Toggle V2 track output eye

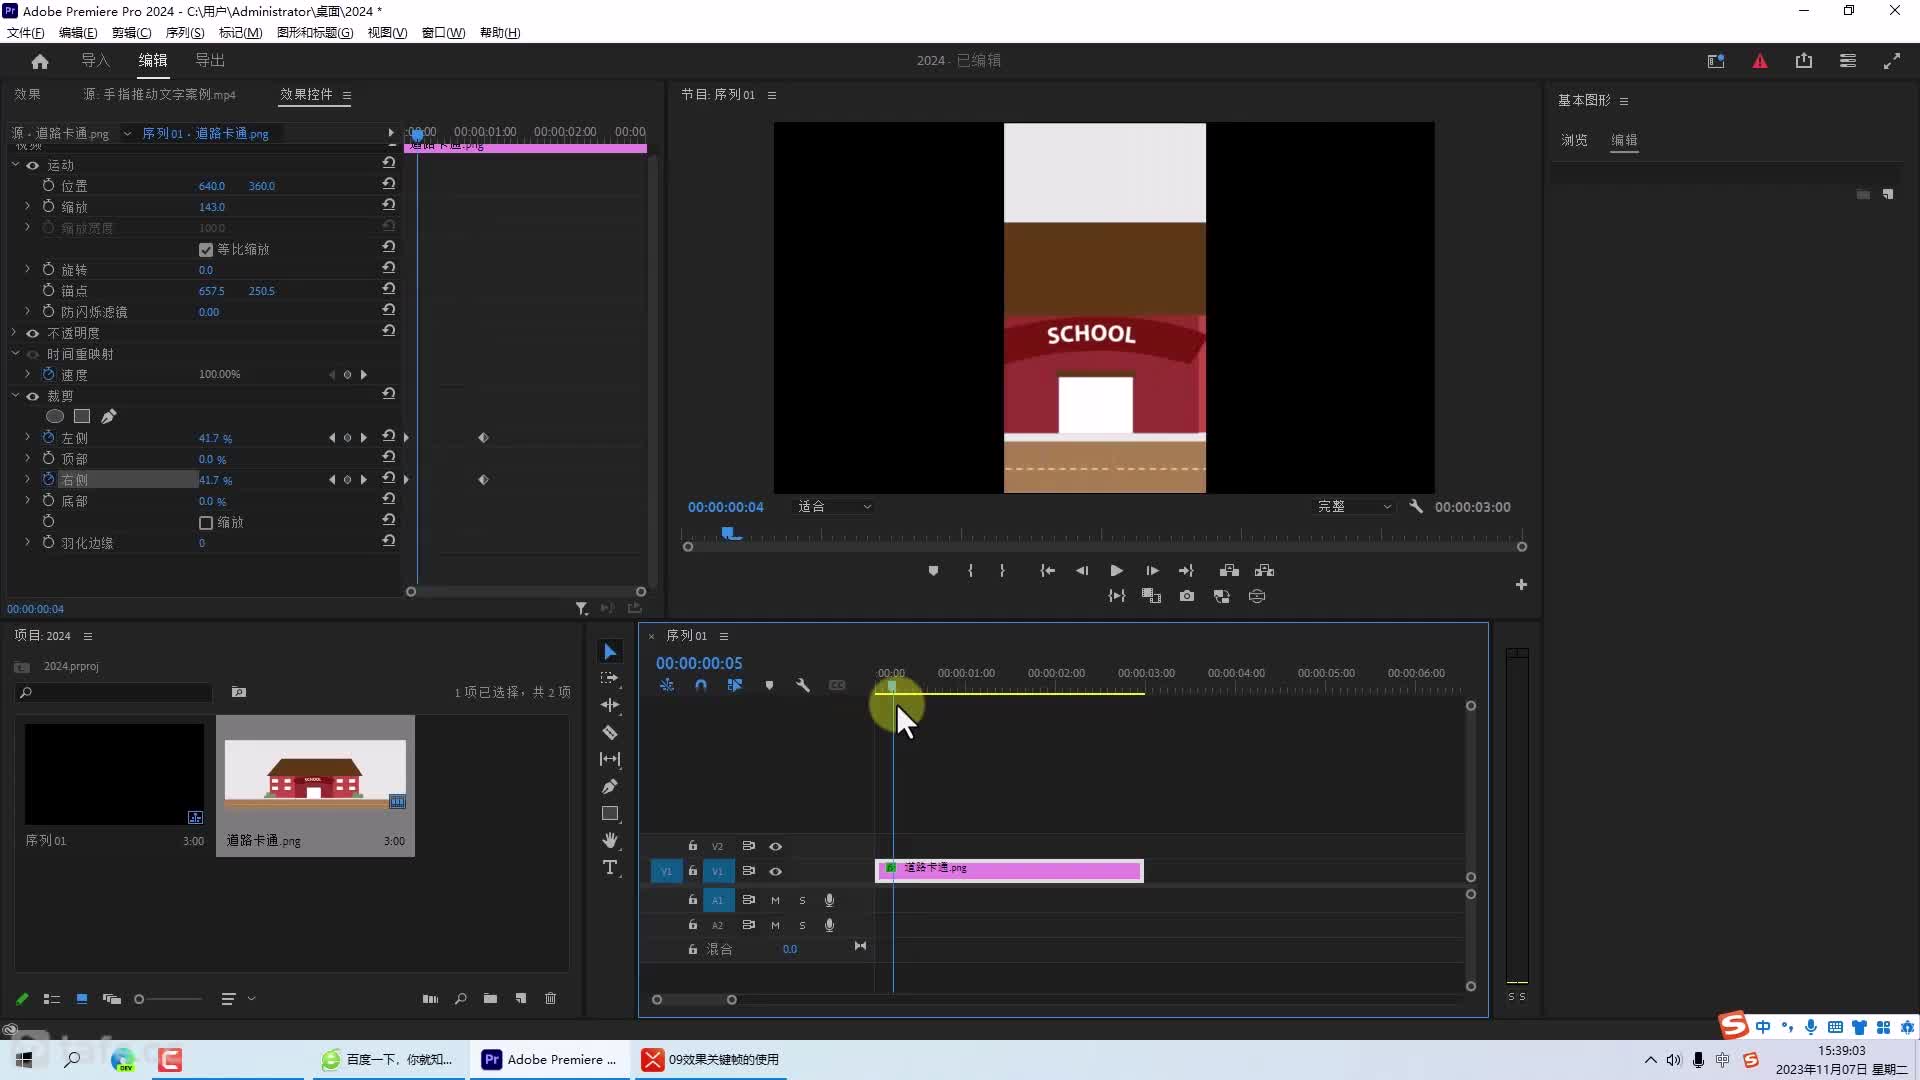pyautogui.click(x=775, y=846)
